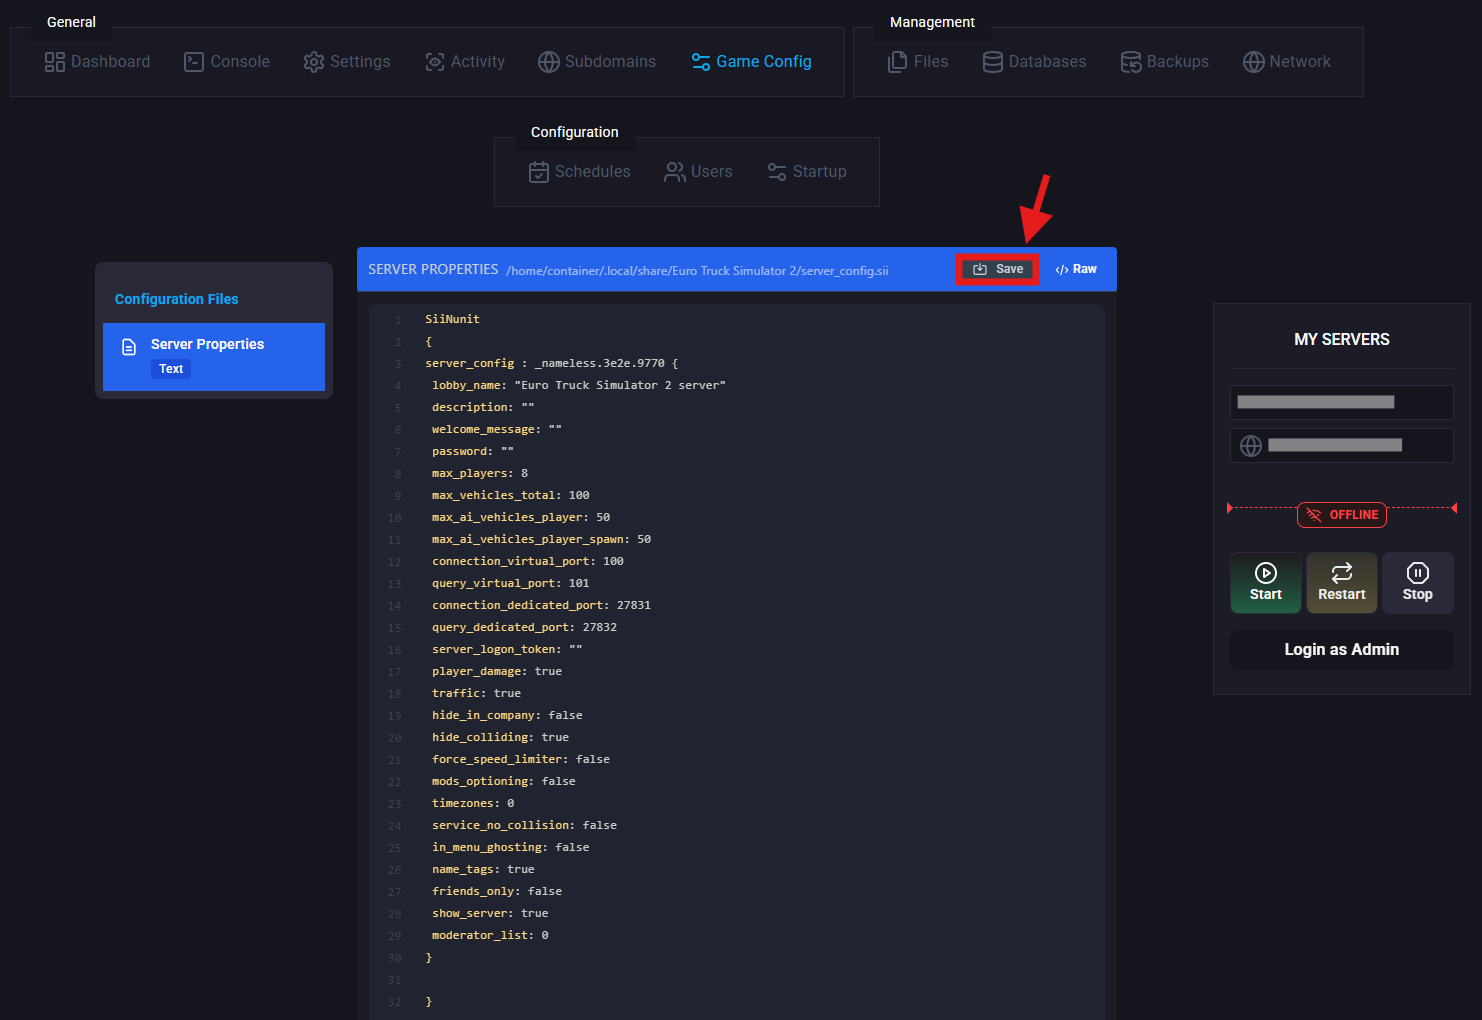
Task: Click the first redacted server field
Action: [1342, 402]
